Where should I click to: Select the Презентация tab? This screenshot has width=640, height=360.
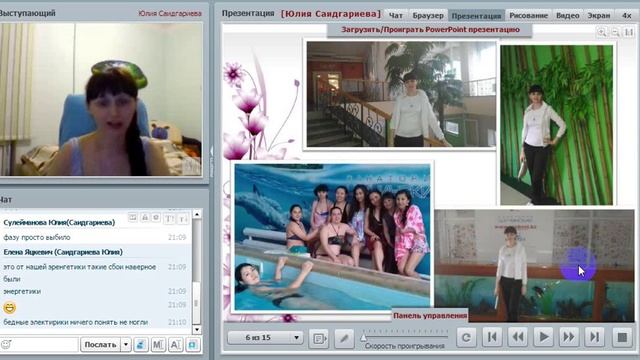(476, 16)
